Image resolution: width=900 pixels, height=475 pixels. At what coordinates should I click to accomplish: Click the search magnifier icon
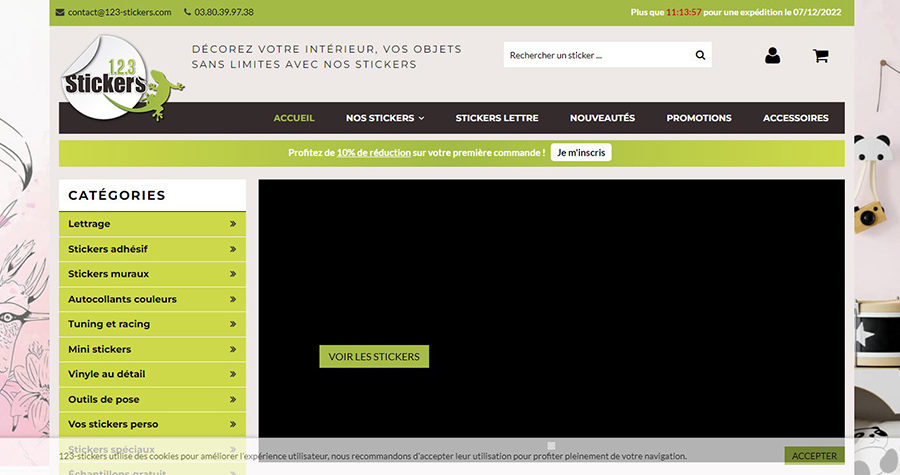pyautogui.click(x=700, y=55)
